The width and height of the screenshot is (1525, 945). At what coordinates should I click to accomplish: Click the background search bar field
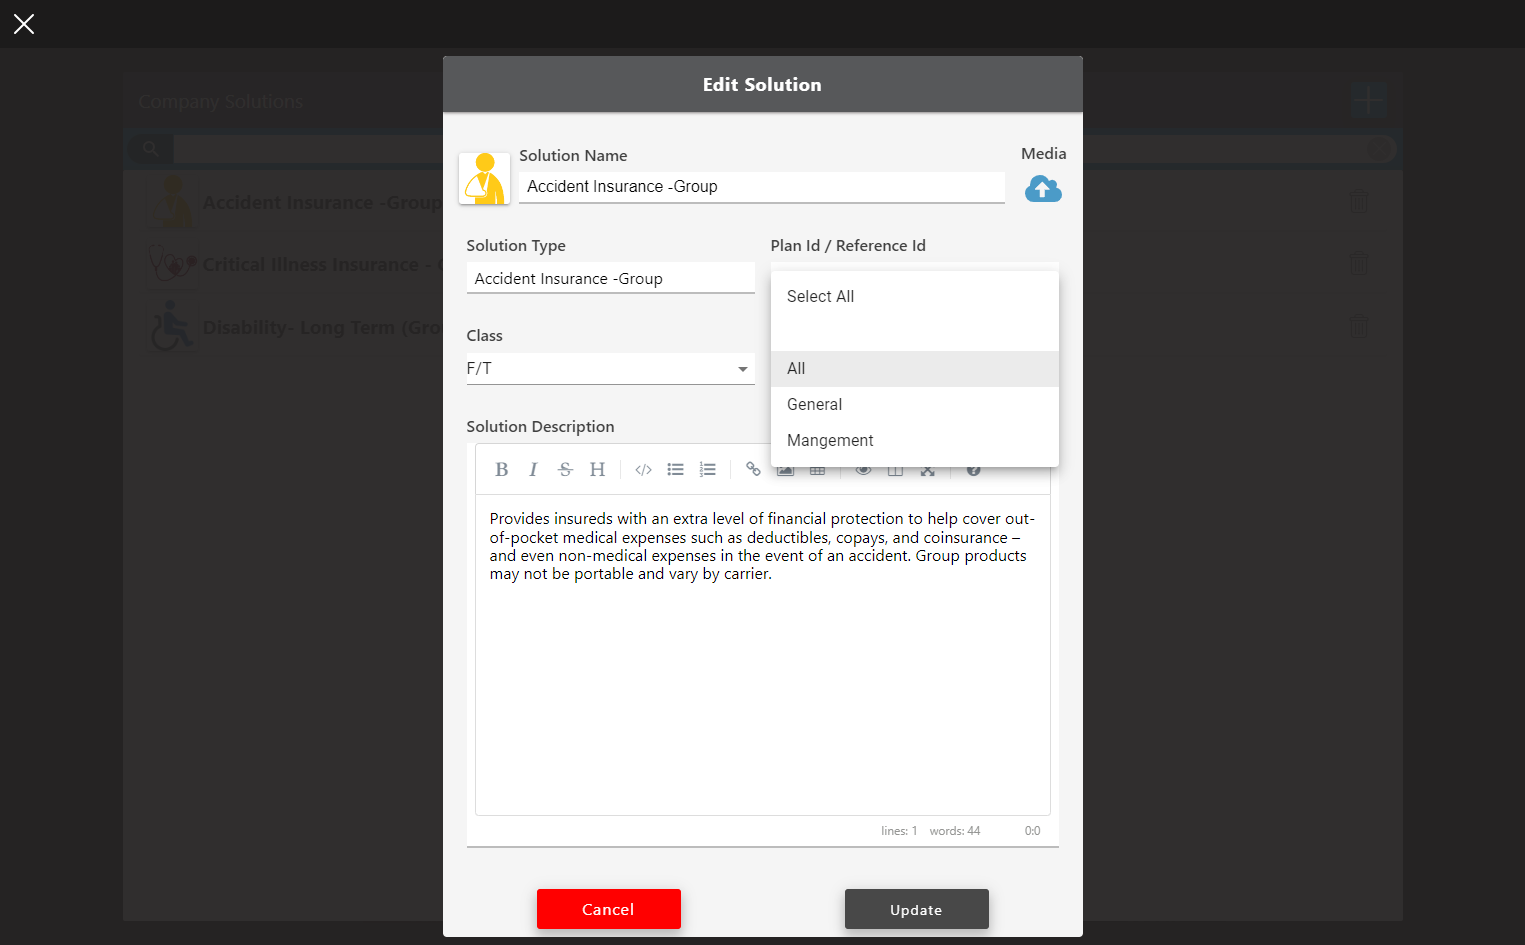point(770,149)
